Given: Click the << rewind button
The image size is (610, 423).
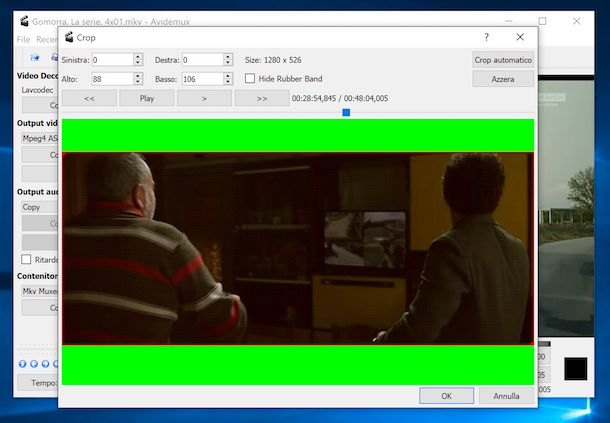Looking at the screenshot, I should coord(89,98).
